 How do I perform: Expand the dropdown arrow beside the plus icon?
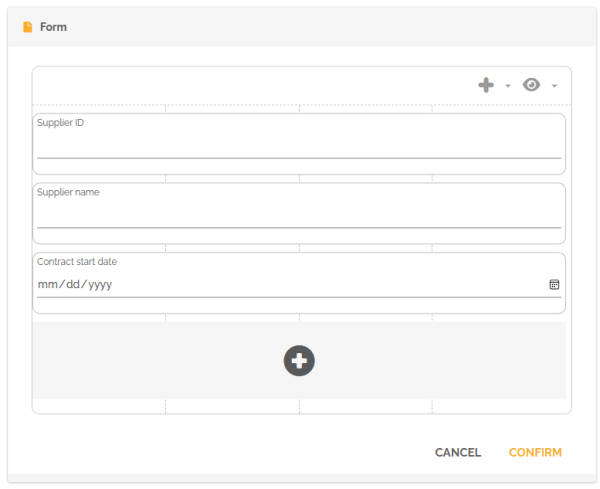click(508, 86)
